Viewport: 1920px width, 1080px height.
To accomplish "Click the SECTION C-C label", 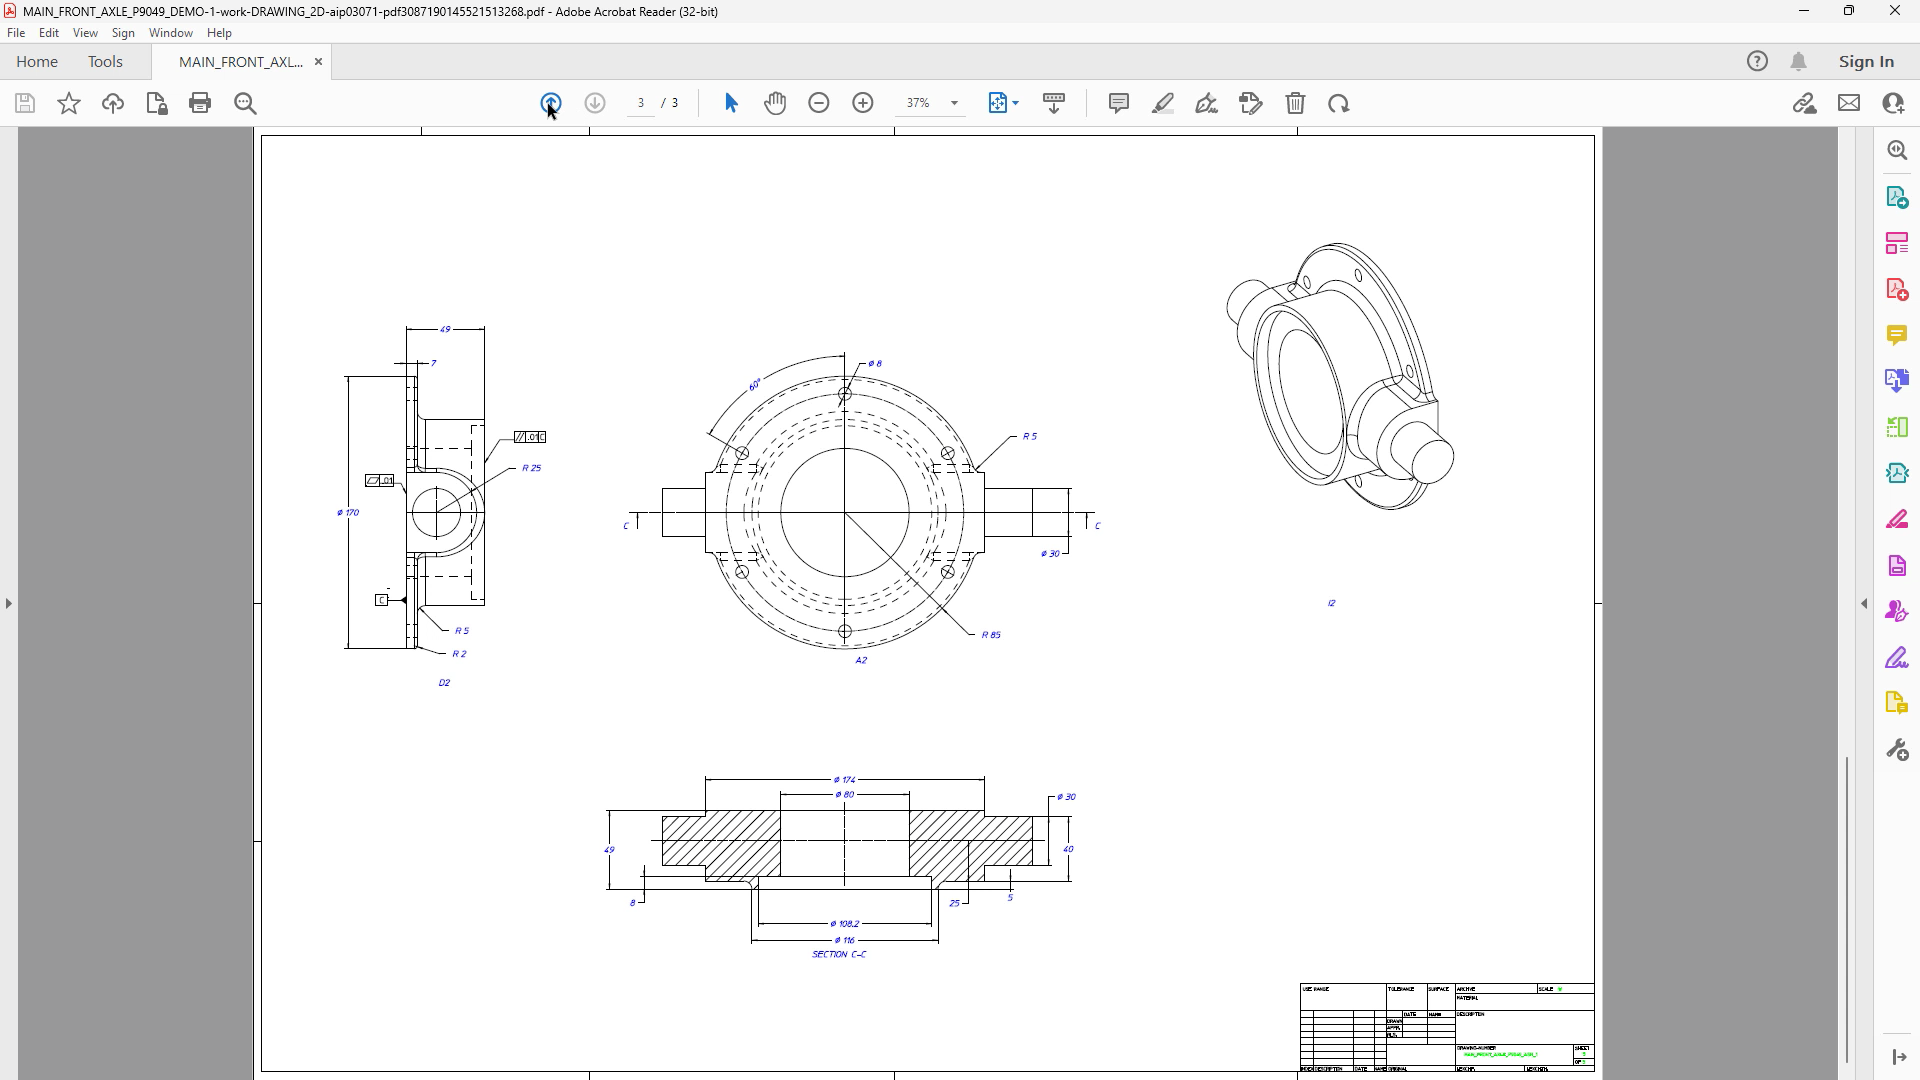I will click(x=839, y=954).
